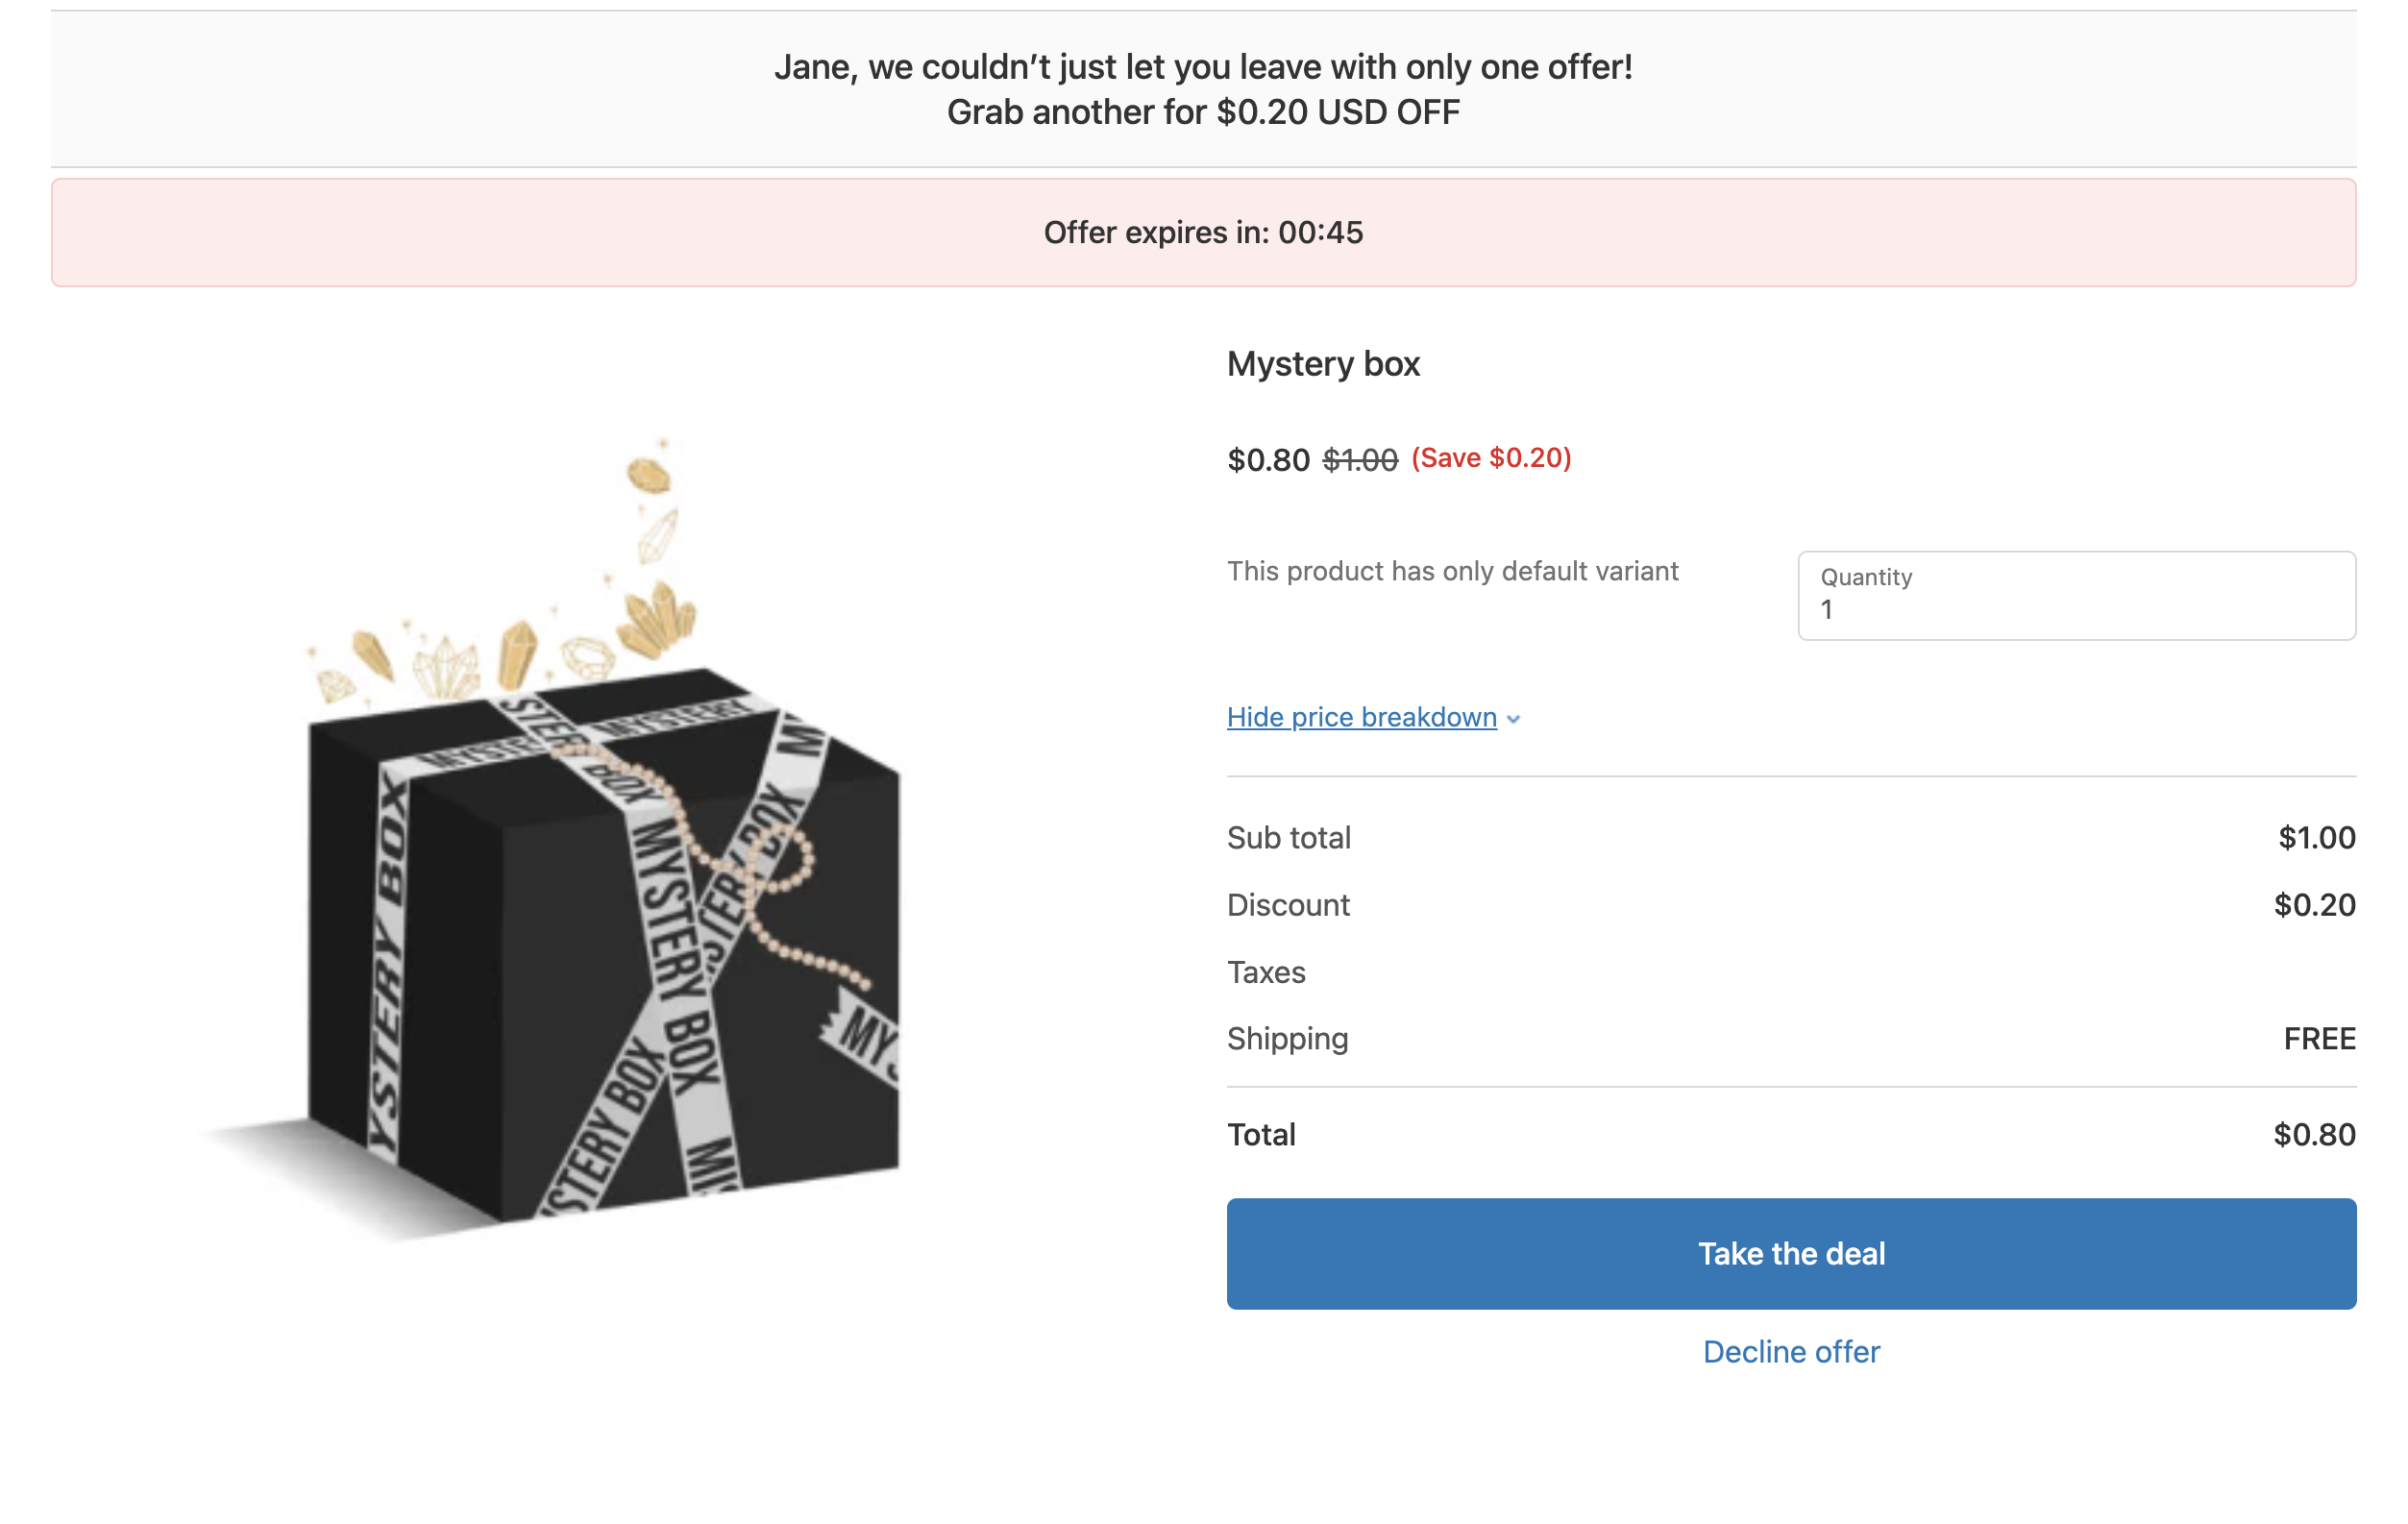This screenshot has height=1524, width=2408.
Task: Click the Total amount $0.80
Action: (x=2313, y=1134)
